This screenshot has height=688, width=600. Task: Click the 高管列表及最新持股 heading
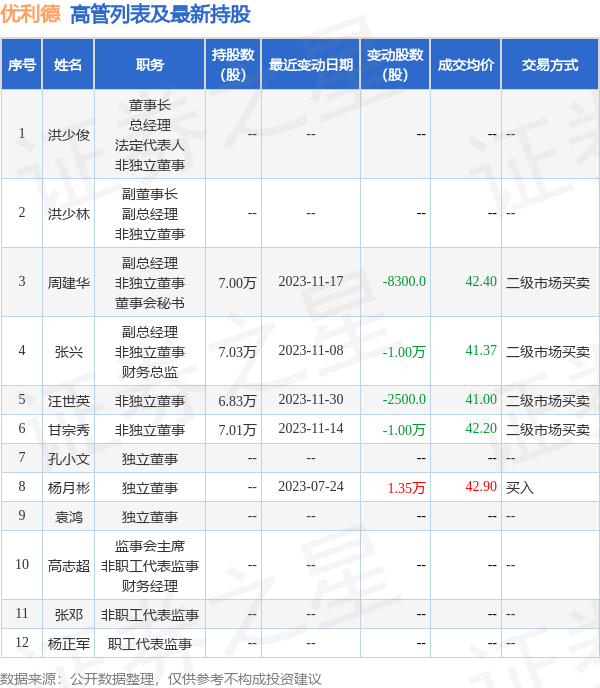(160, 14)
